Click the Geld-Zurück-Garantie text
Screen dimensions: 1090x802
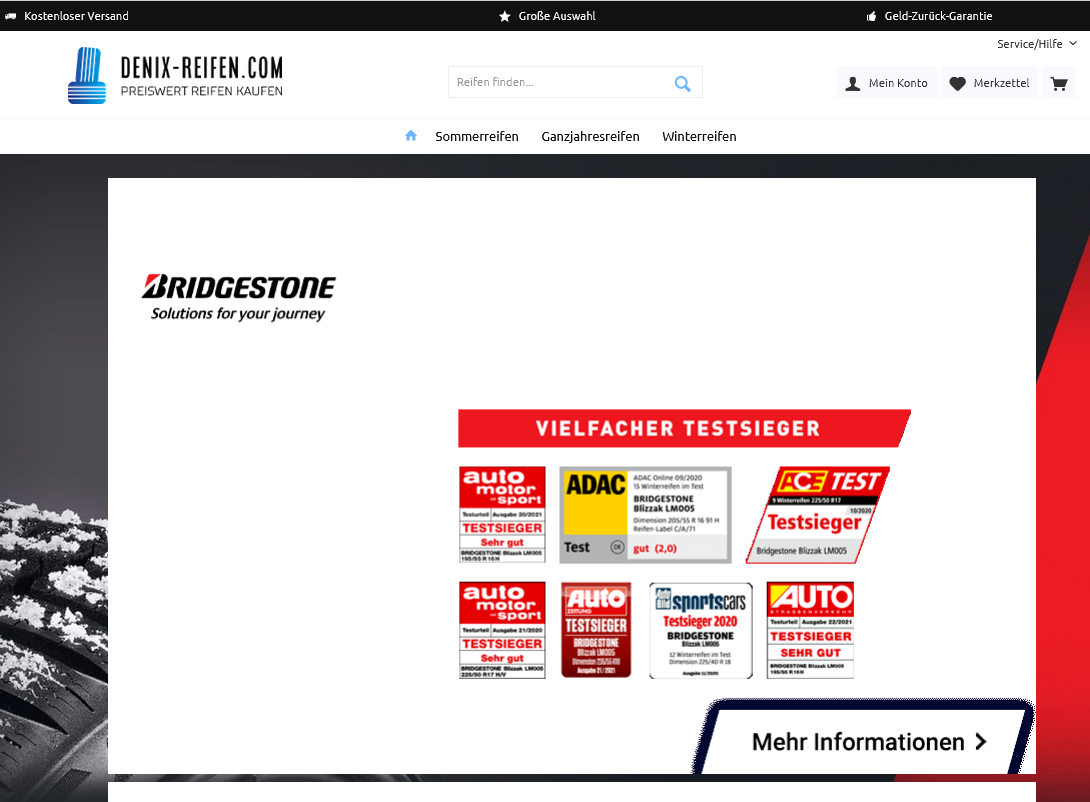(x=938, y=16)
